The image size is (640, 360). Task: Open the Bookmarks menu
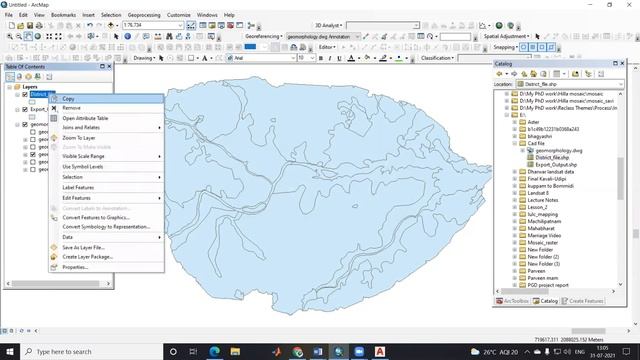tap(63, 15)
